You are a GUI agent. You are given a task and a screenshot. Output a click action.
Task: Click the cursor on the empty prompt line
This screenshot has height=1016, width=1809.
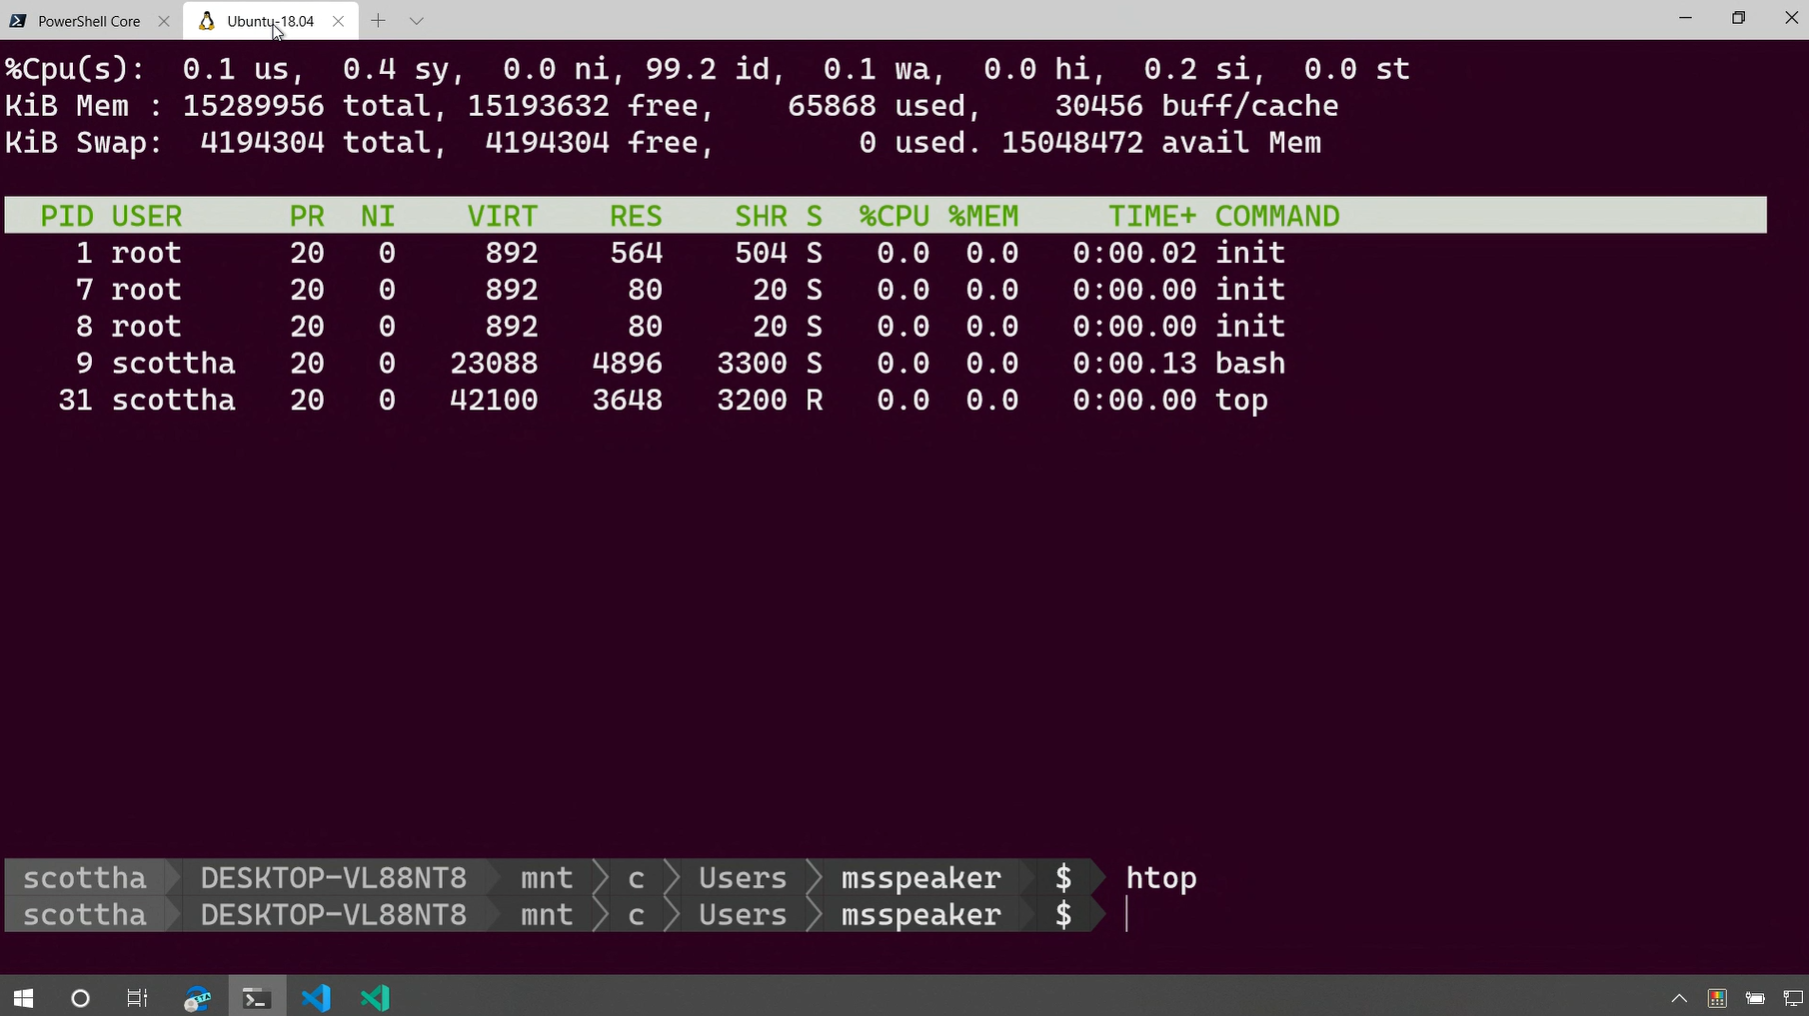(1127, 915)
